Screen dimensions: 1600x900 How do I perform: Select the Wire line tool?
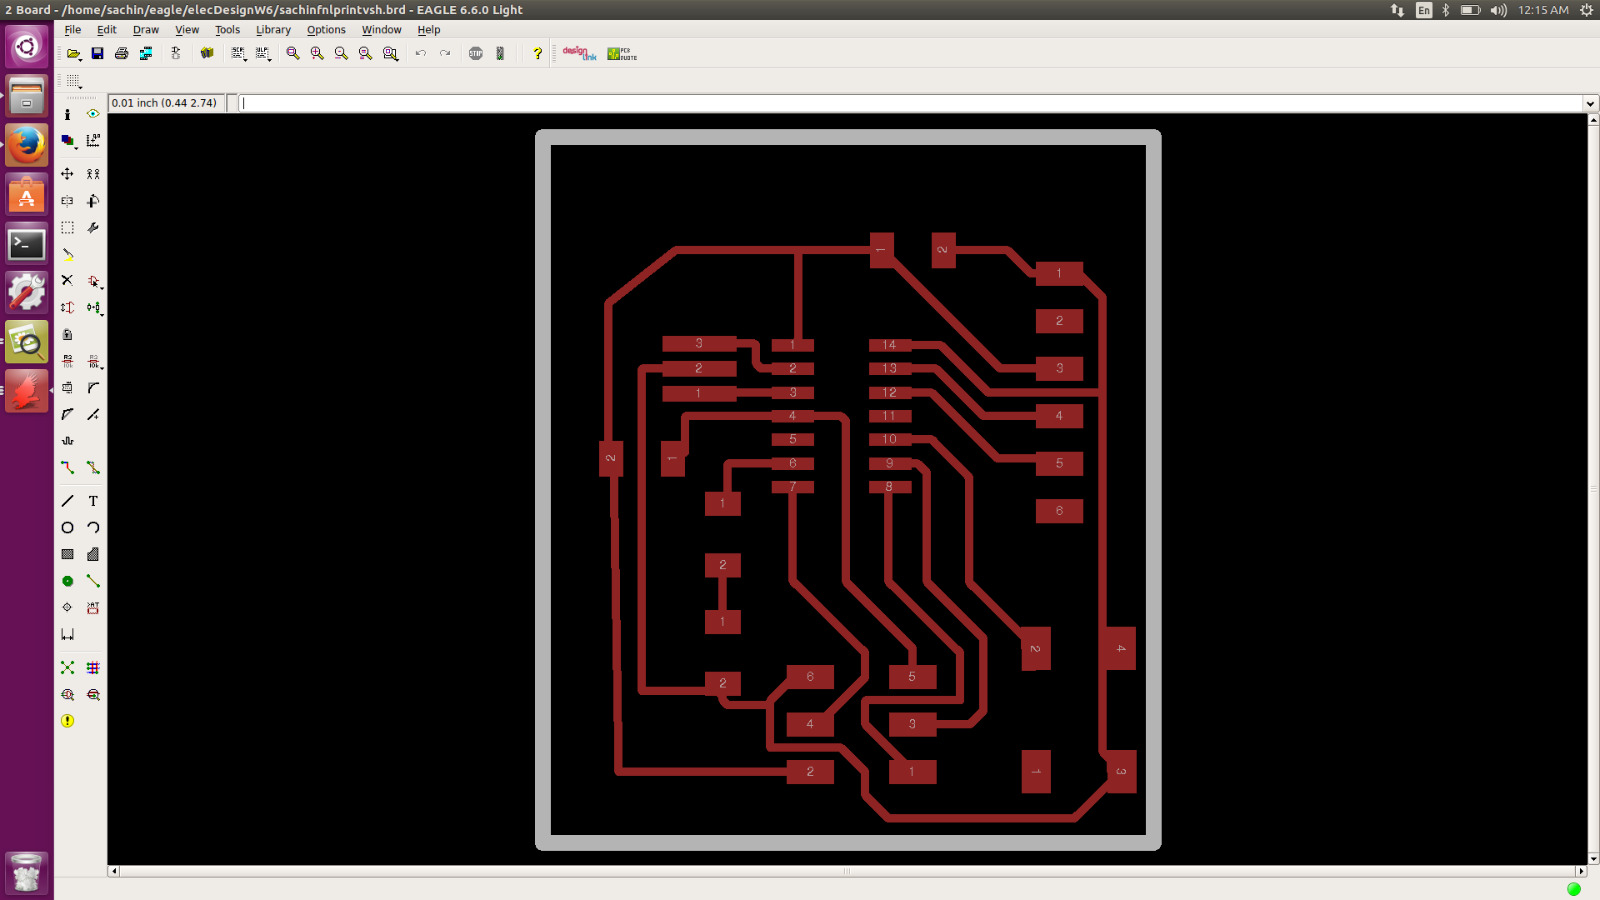tap(67, 501)
